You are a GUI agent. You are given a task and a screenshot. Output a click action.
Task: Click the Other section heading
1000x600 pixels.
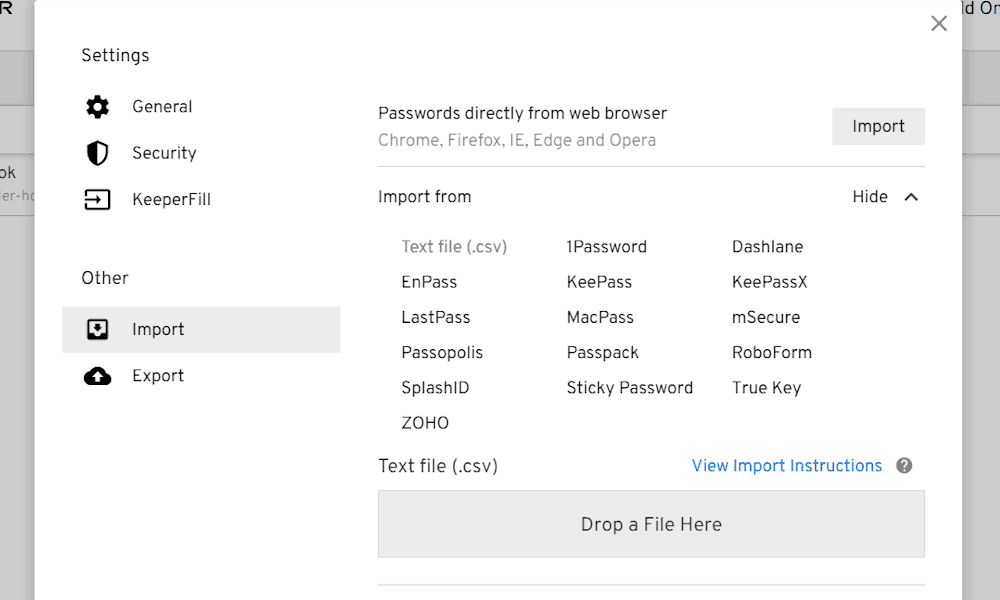105,278
